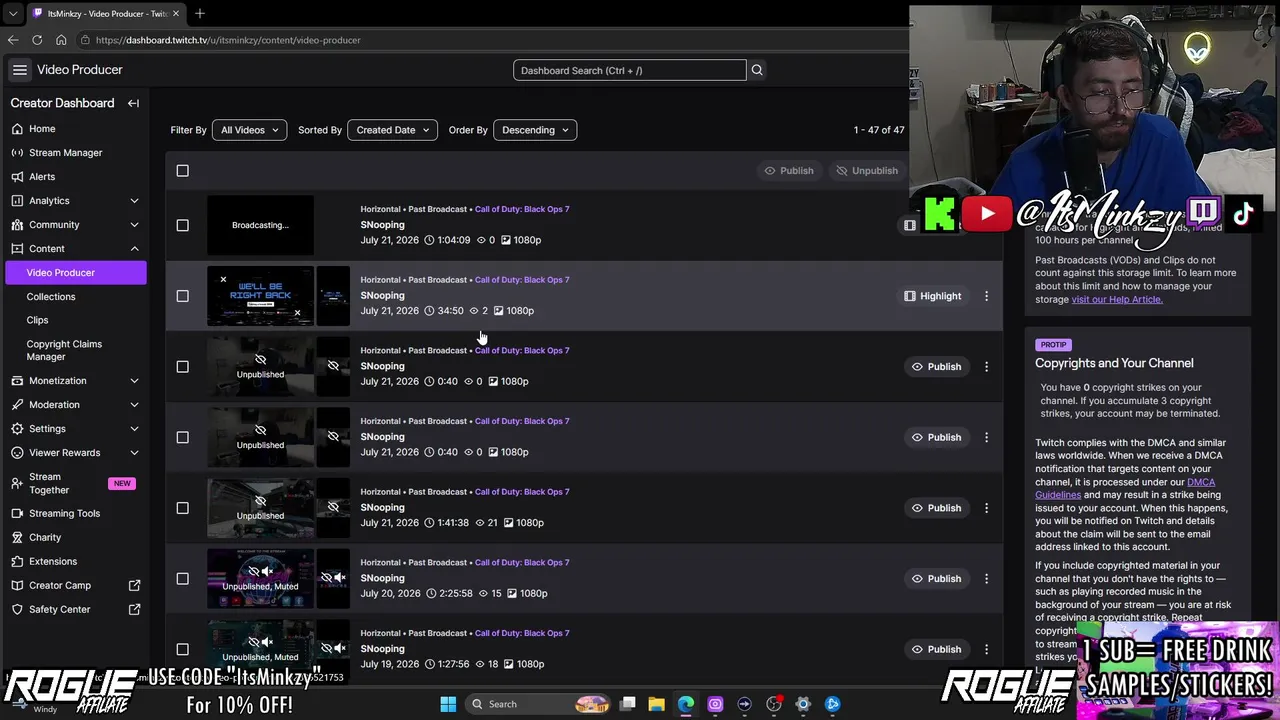Check the box for the 34:50 video
The image size is (1280, 720).
pyautogui.click(x=182, y=296)
